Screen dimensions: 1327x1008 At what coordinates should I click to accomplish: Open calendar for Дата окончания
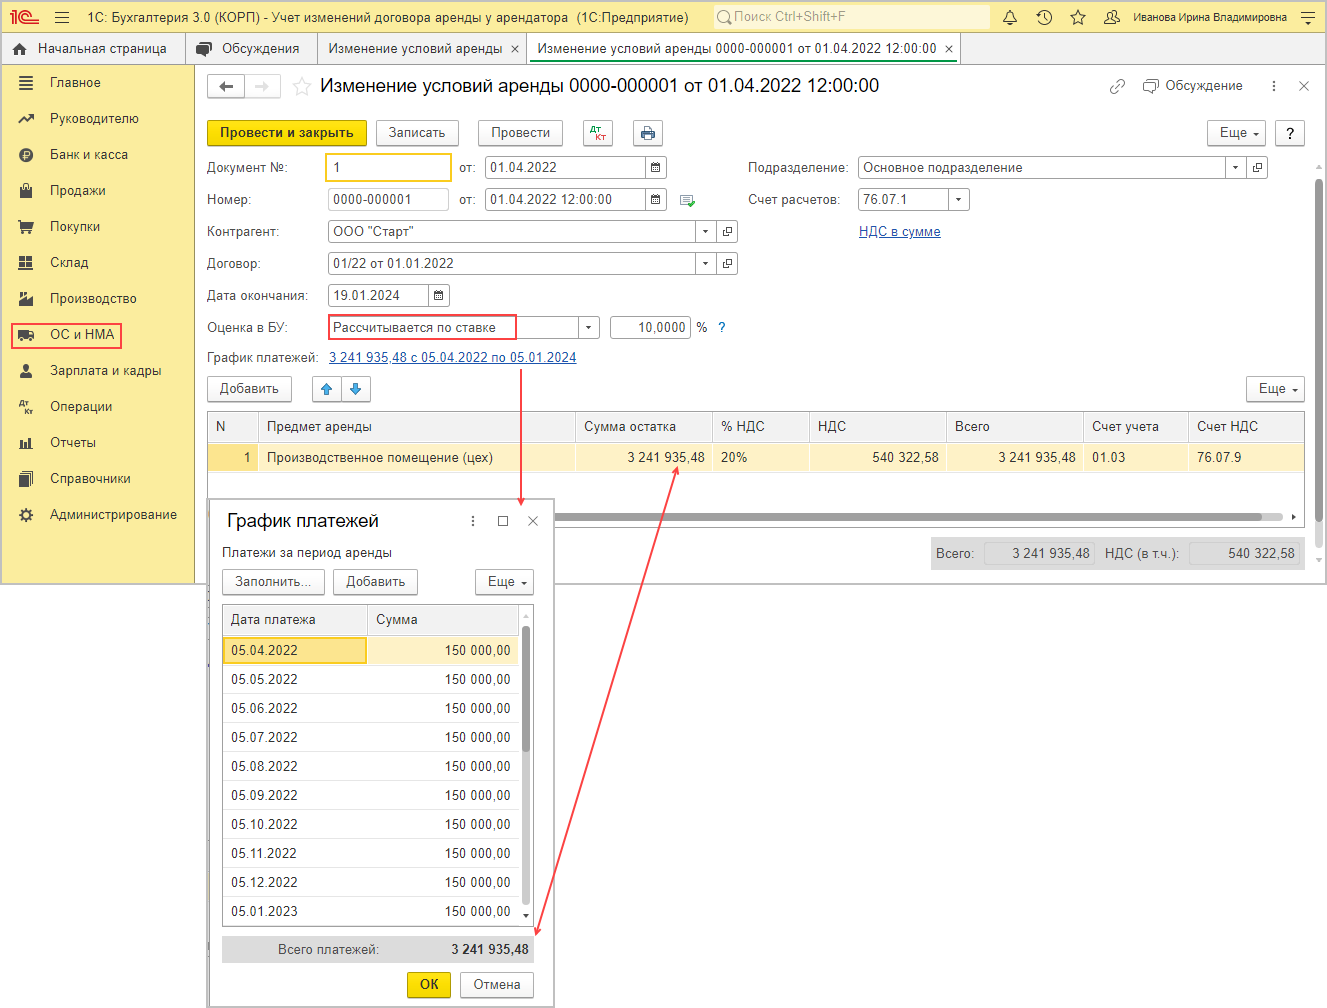439,296
